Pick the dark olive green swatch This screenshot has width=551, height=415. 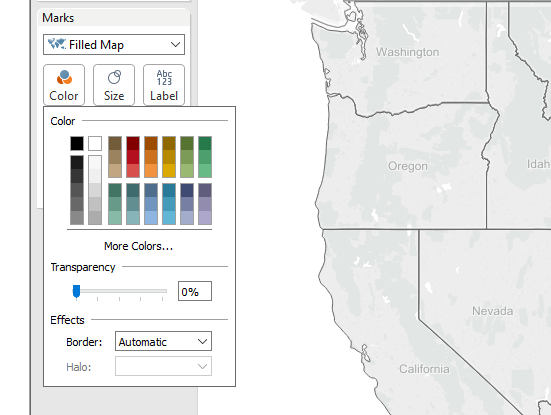tap(187, 143)
